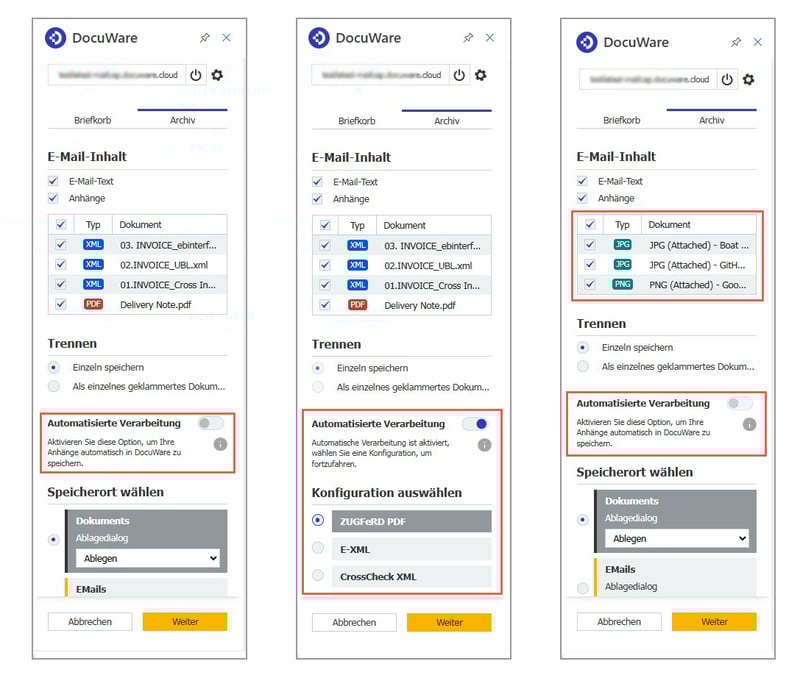Uncheck the Anhänge checkbox
The height and width of the screenshot is (675, 800).
click(x=52, y=198)
